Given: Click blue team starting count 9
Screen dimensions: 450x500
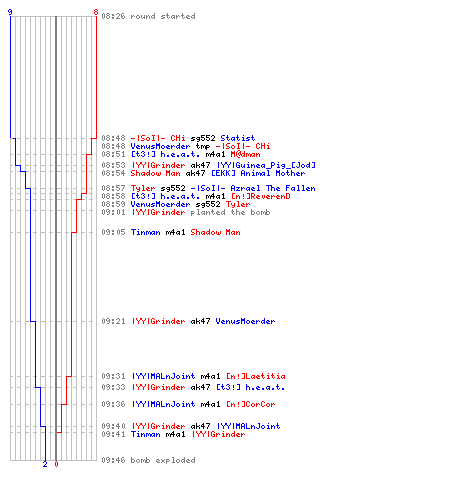Looking at the screenshot, I should (10, 12).
